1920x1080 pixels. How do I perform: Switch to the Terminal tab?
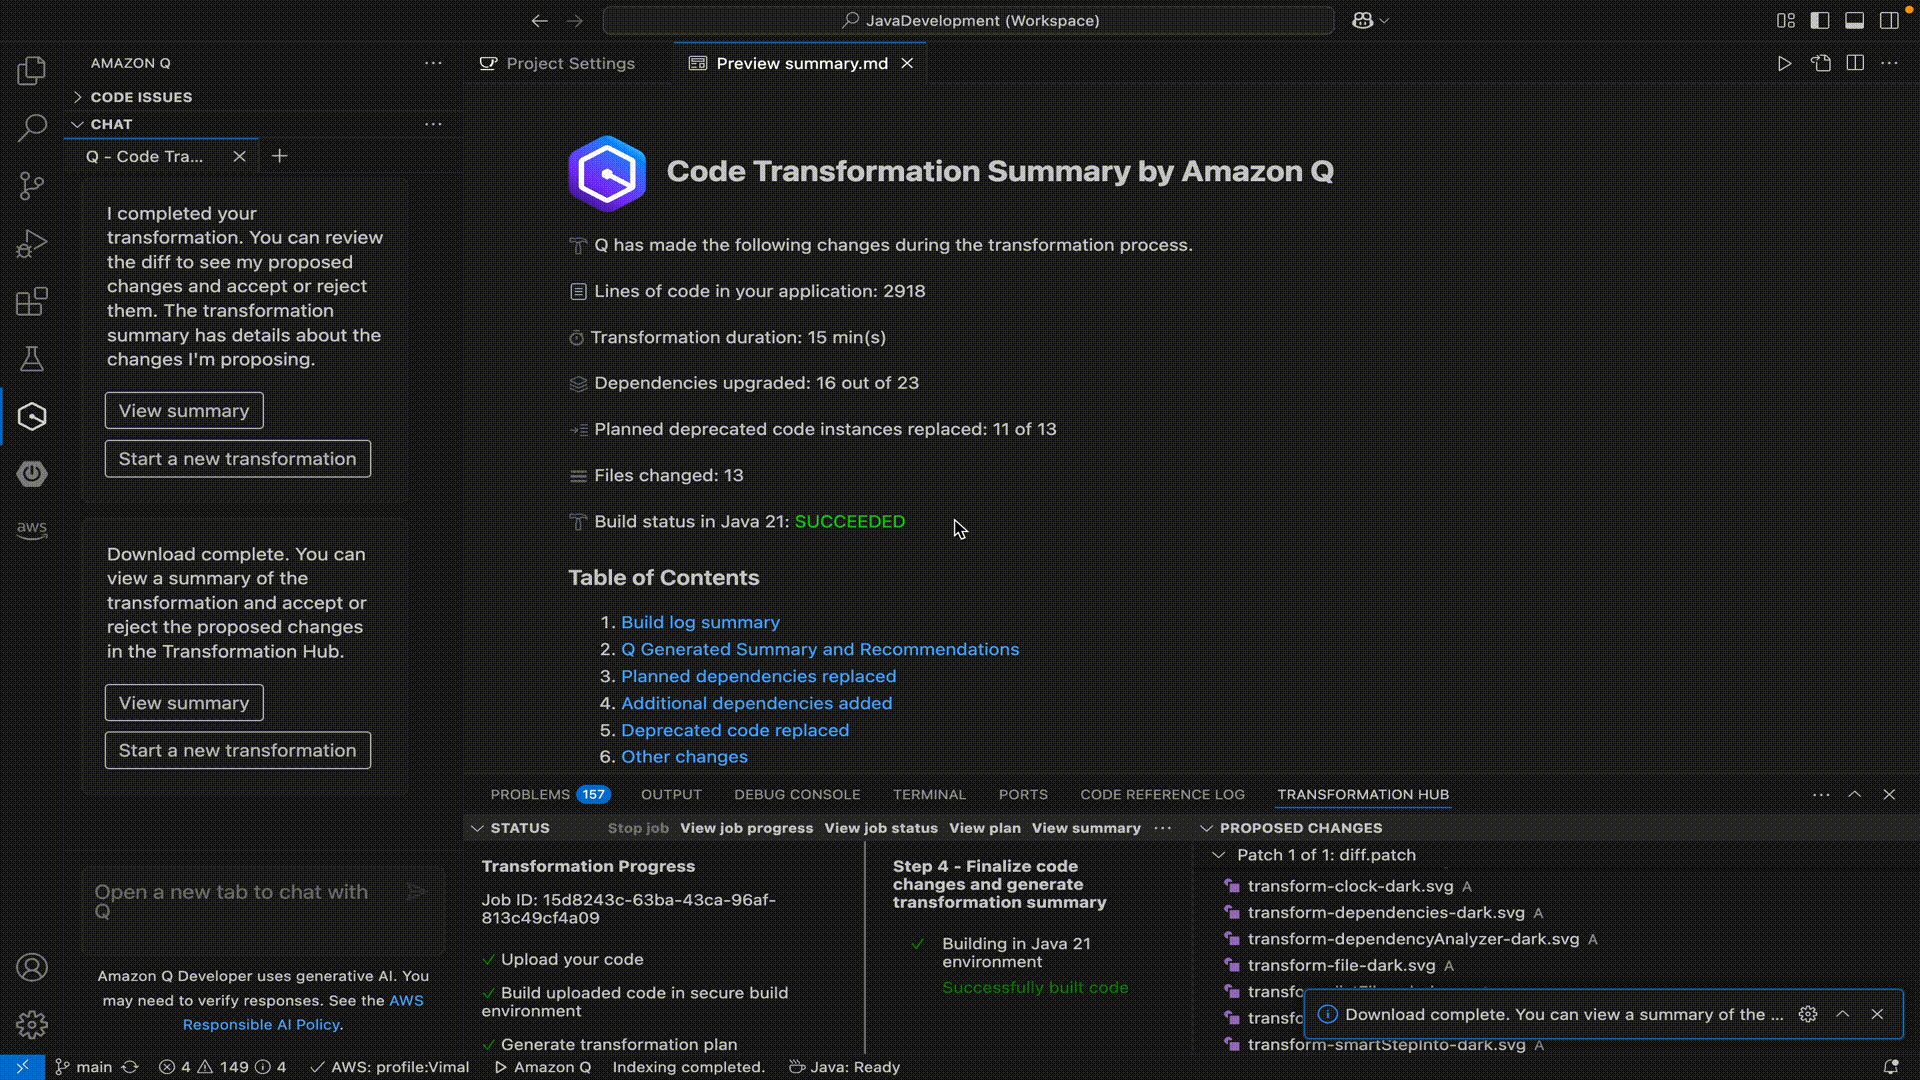[x=929, y=794]
